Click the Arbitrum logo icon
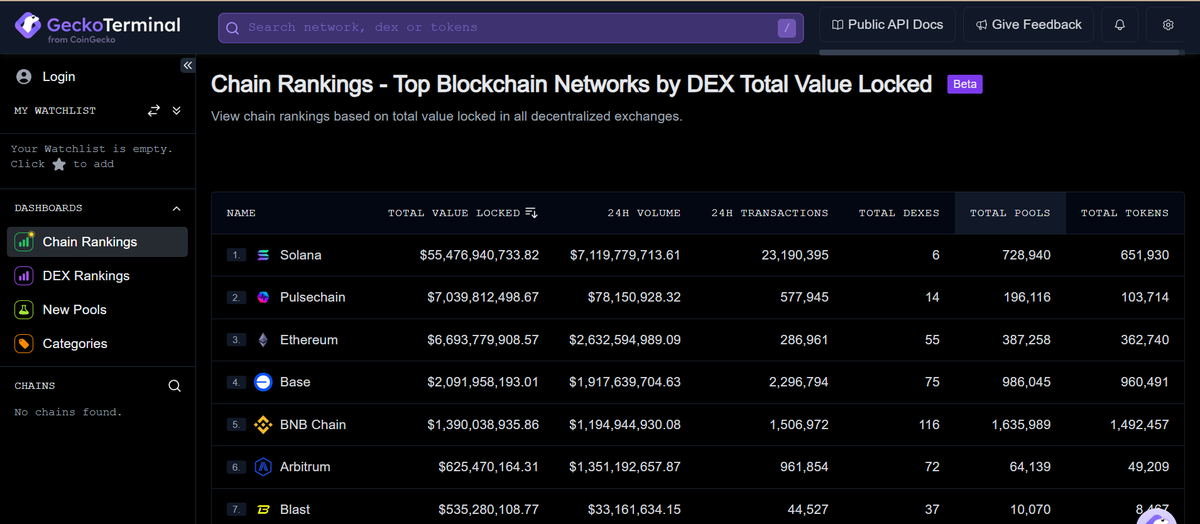The image size is (1200, 524). [x=264, y=467]
